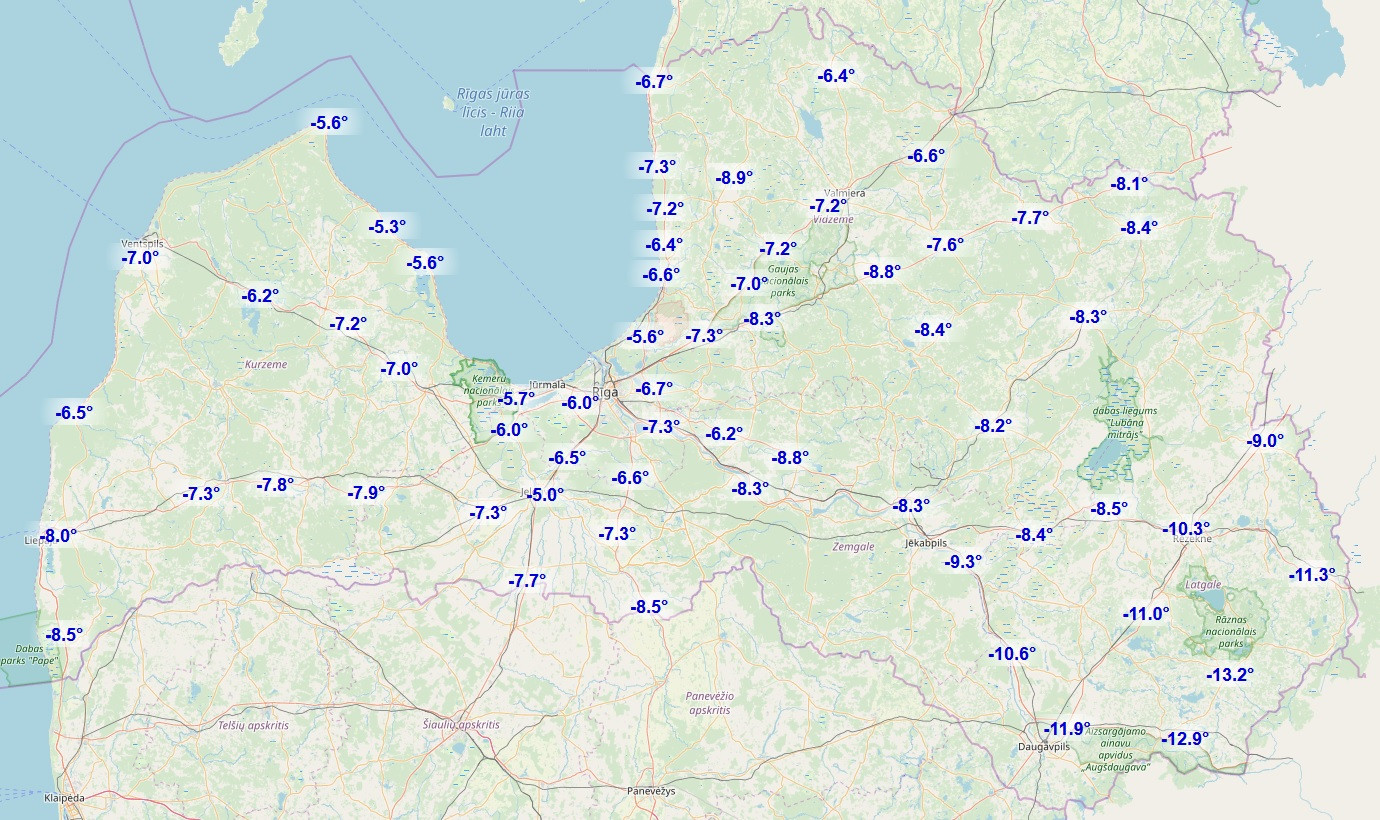Click the Panevėžys city label
Screen dimensions: 1380x820
[651, 791]
